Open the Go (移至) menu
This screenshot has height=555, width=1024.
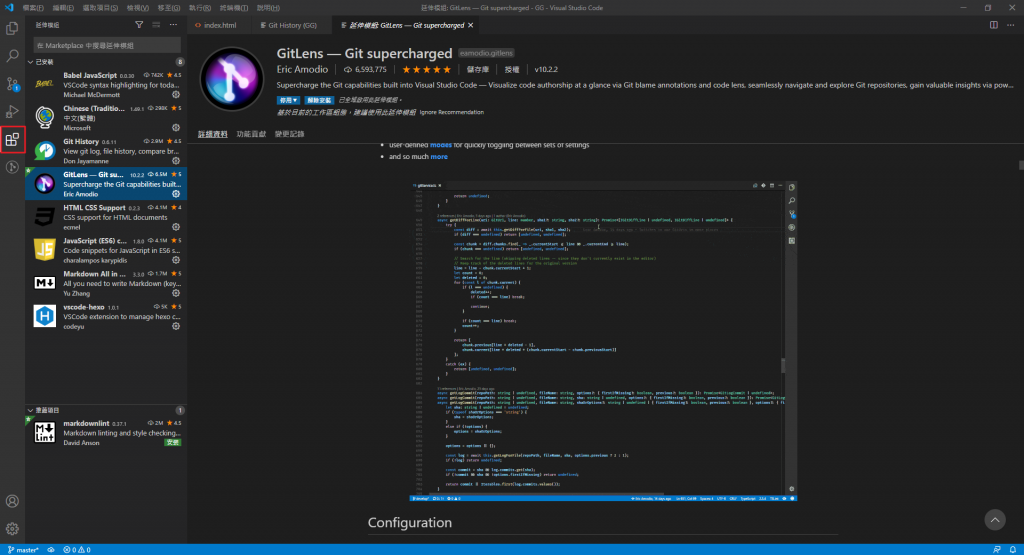click(x=168, y=8)
